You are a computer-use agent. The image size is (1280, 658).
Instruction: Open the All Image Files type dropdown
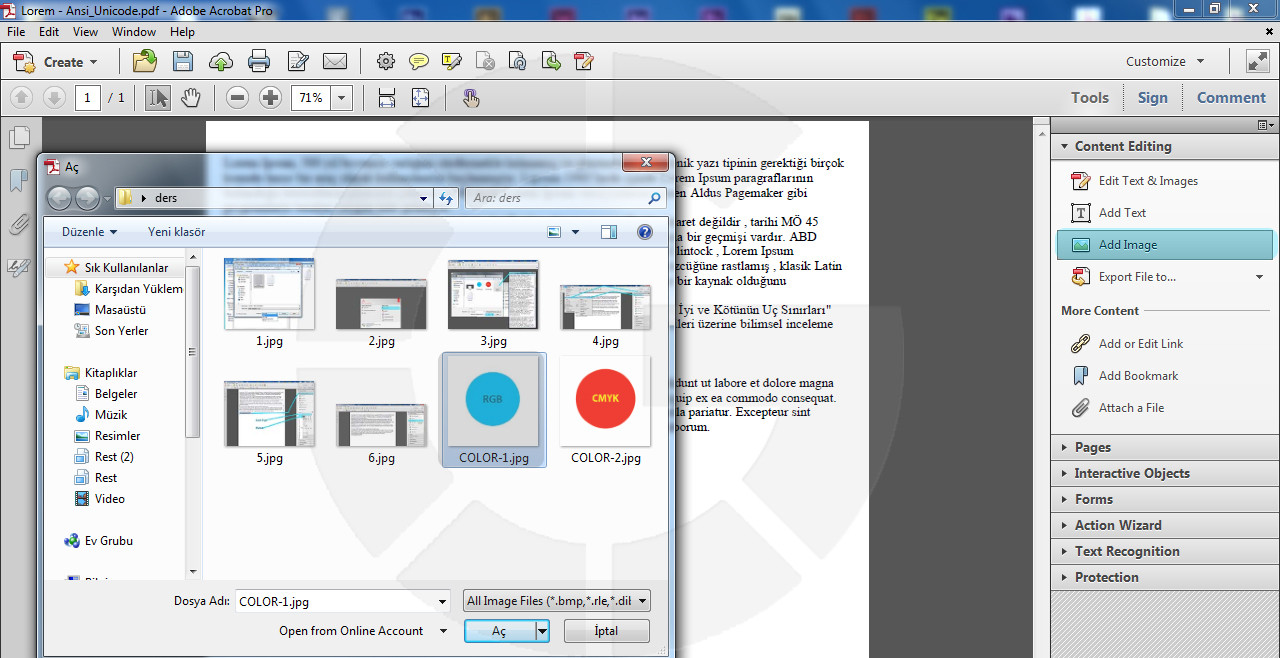click(x=557, y=601)
